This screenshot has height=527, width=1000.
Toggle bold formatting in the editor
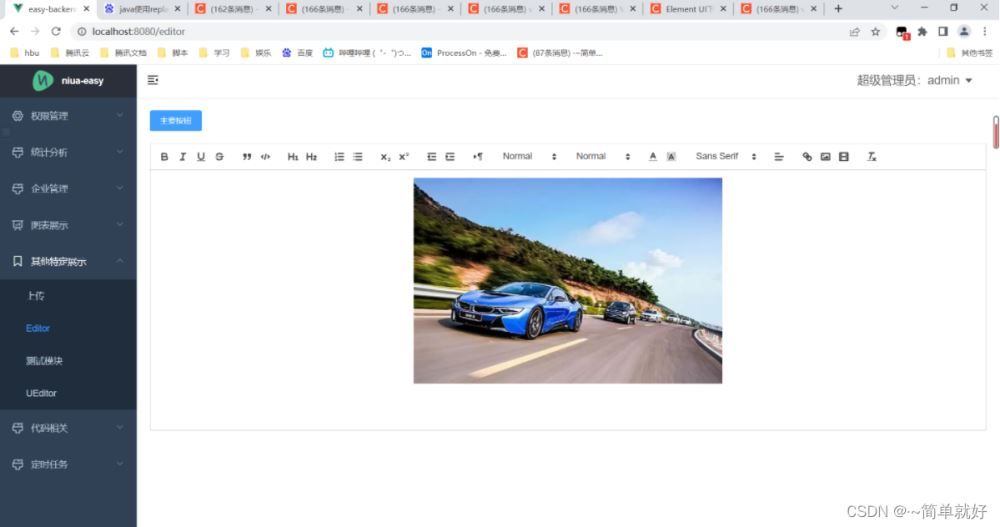pos(165,157)
